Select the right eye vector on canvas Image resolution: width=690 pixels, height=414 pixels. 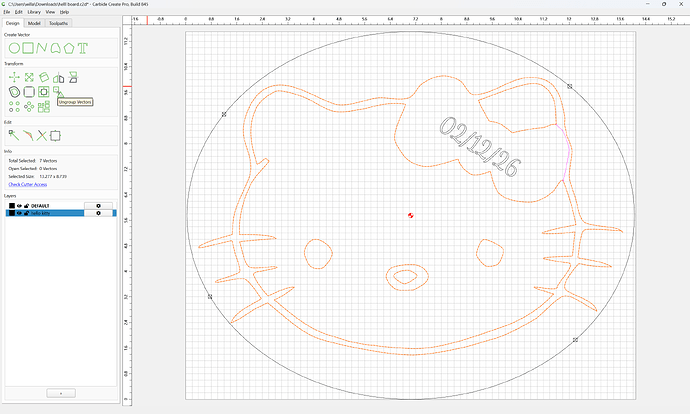point(490,253)
